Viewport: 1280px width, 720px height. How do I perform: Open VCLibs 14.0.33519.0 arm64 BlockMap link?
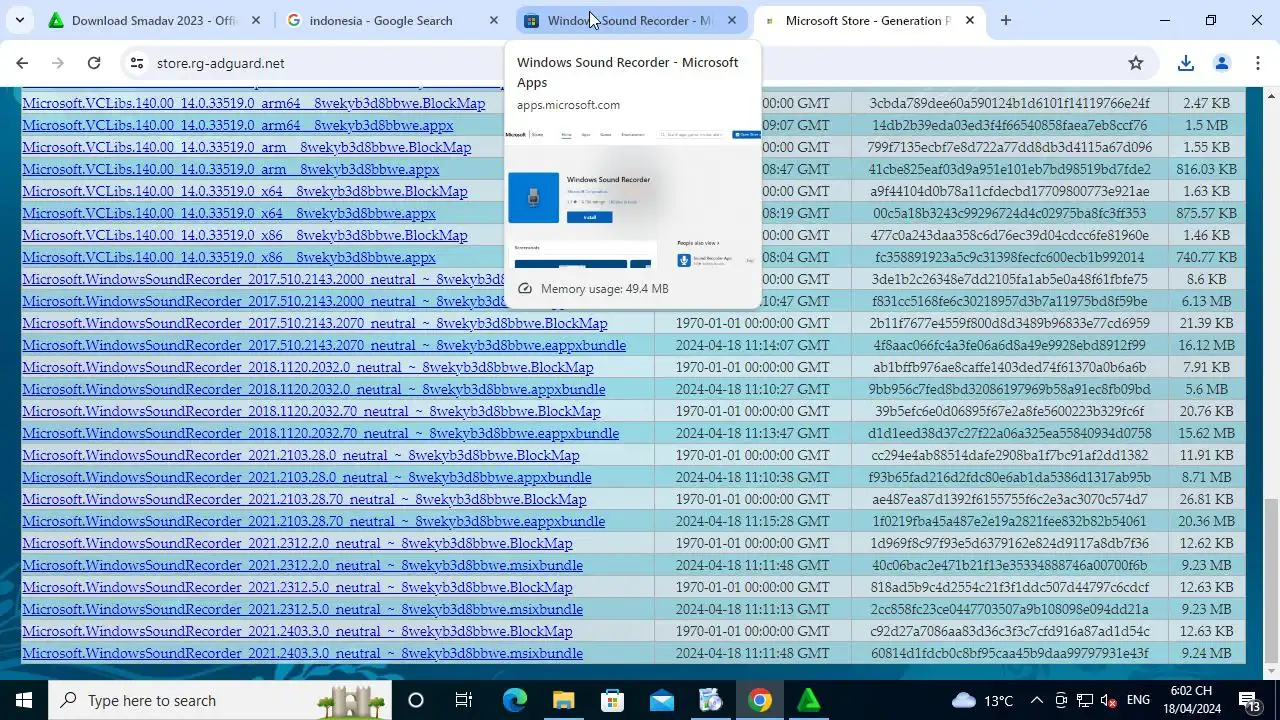[x=254, y=103]
